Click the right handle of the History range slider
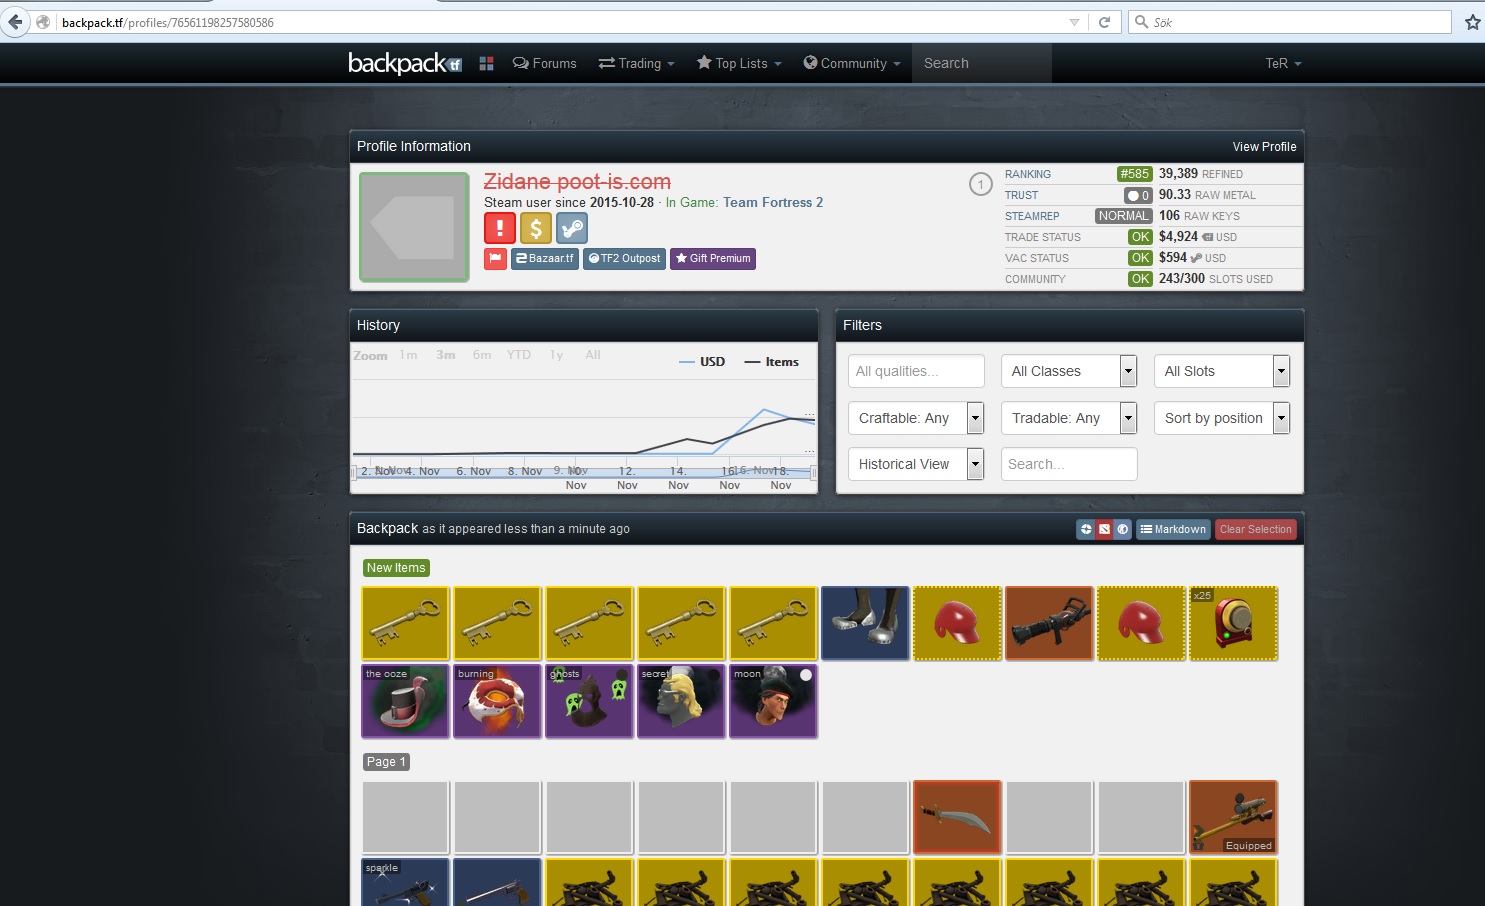 (813, 472)
